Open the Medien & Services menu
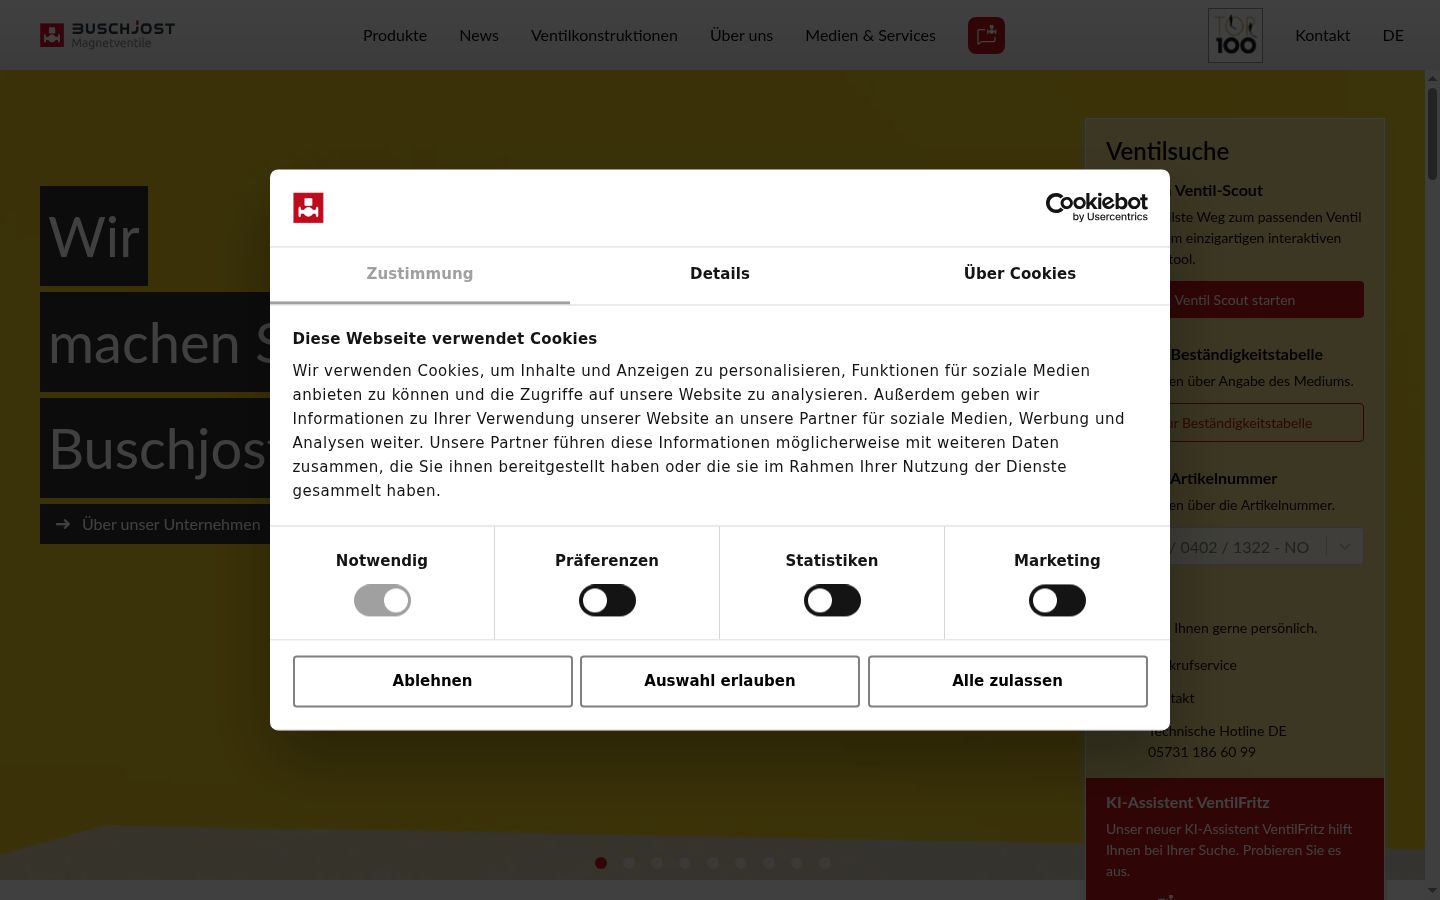This screenshot has height=900, width=1440. (x=870, y=35)
